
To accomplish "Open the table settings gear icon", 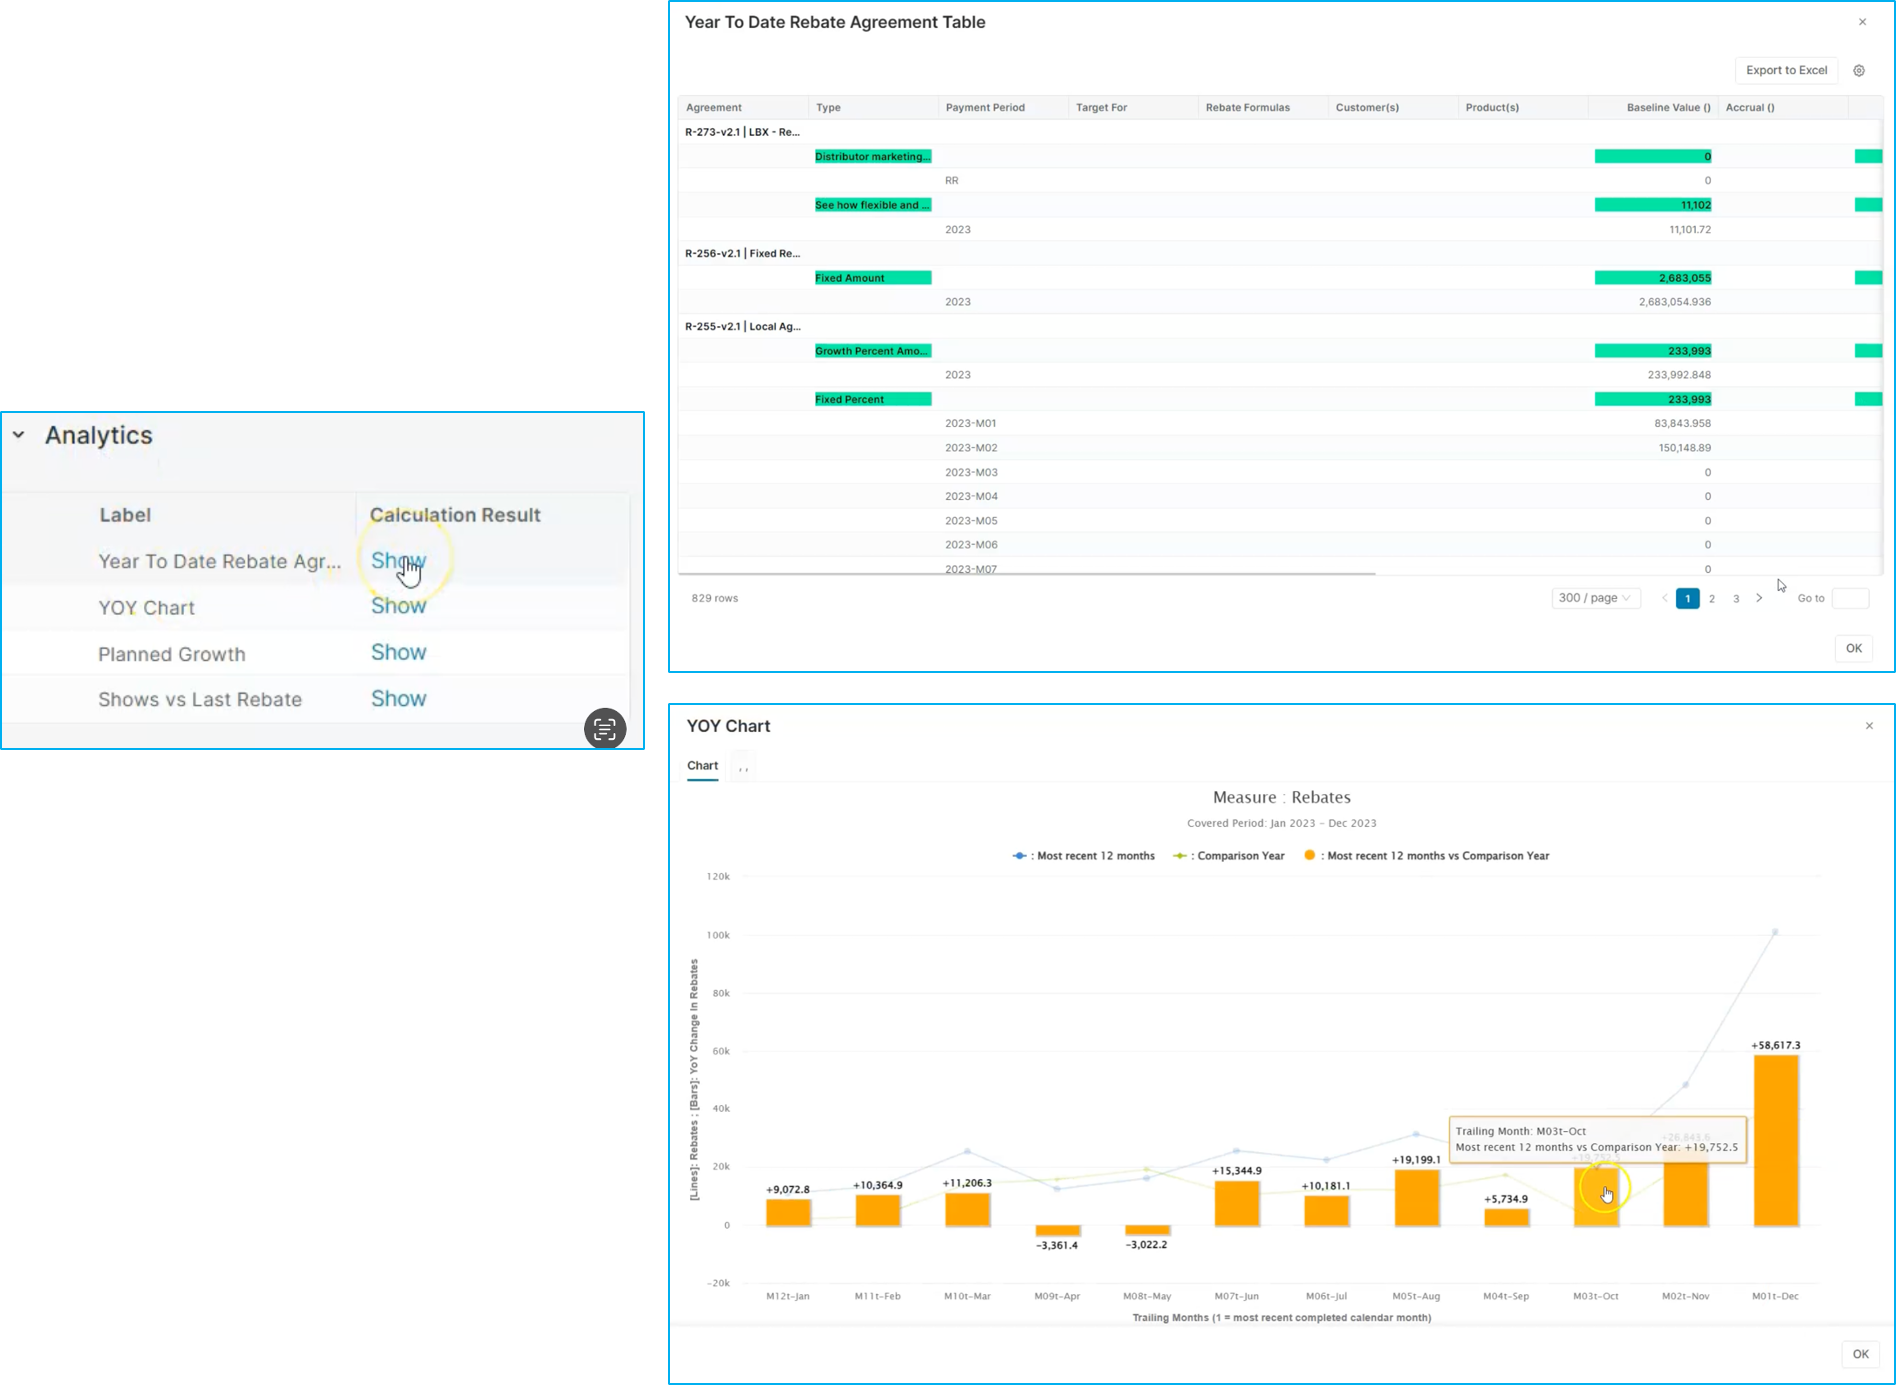I will [x=1859, y=71].
